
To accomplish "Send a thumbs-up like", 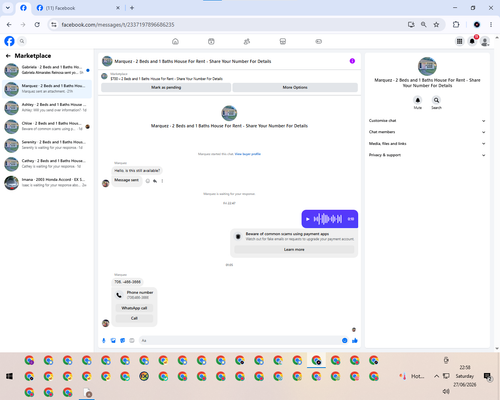I will (x=355, y=340).
